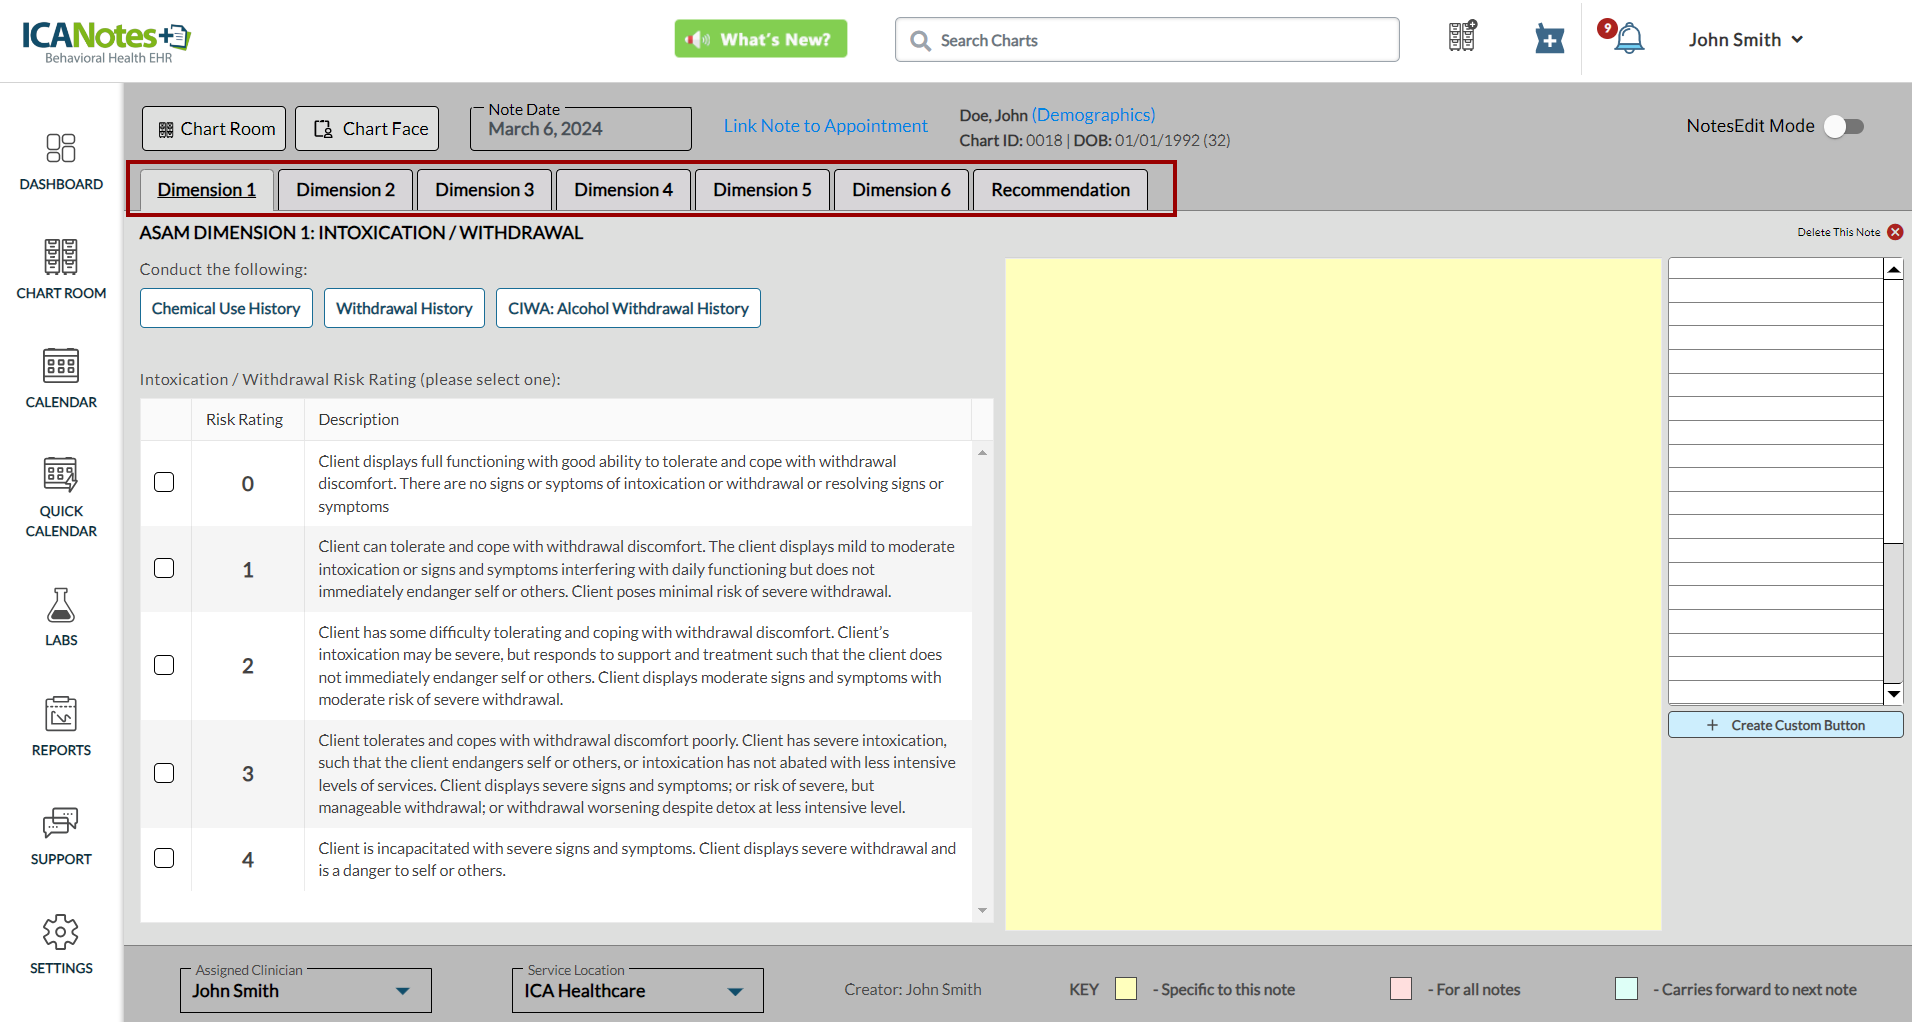Screen dimensions: 1912x1022
Task: Toggle the NotesEdit Mode switch
Action: tap(1843, 126)
